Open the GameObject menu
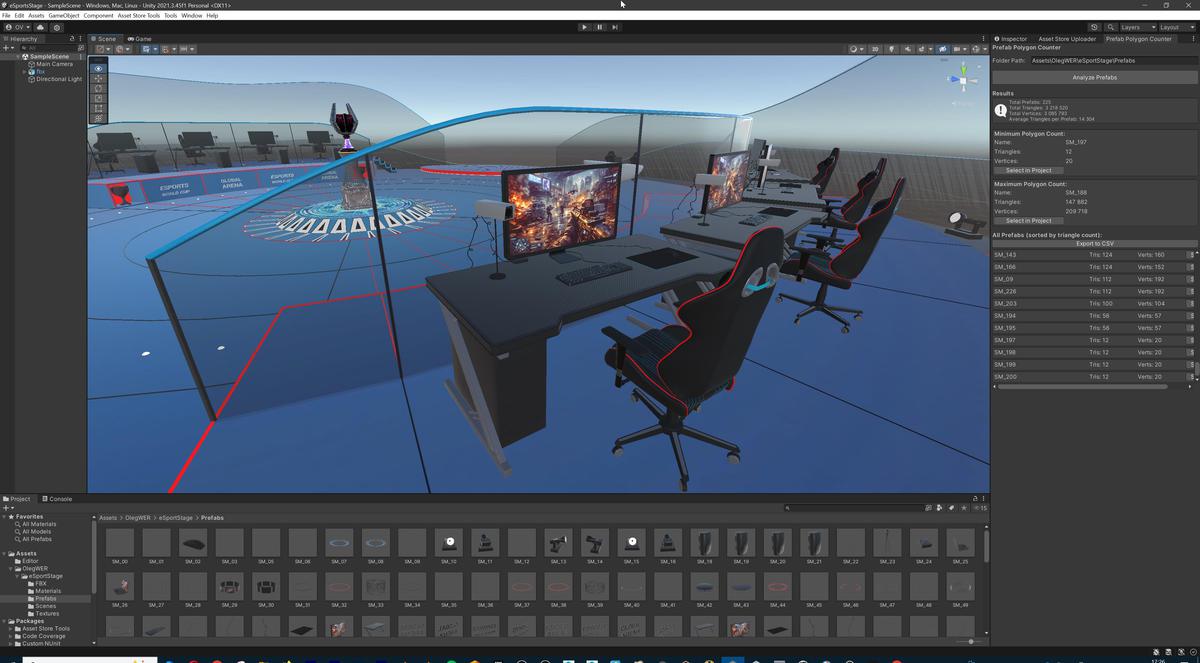This screenshot has width=1200, height=663. [x=62, y=15]
